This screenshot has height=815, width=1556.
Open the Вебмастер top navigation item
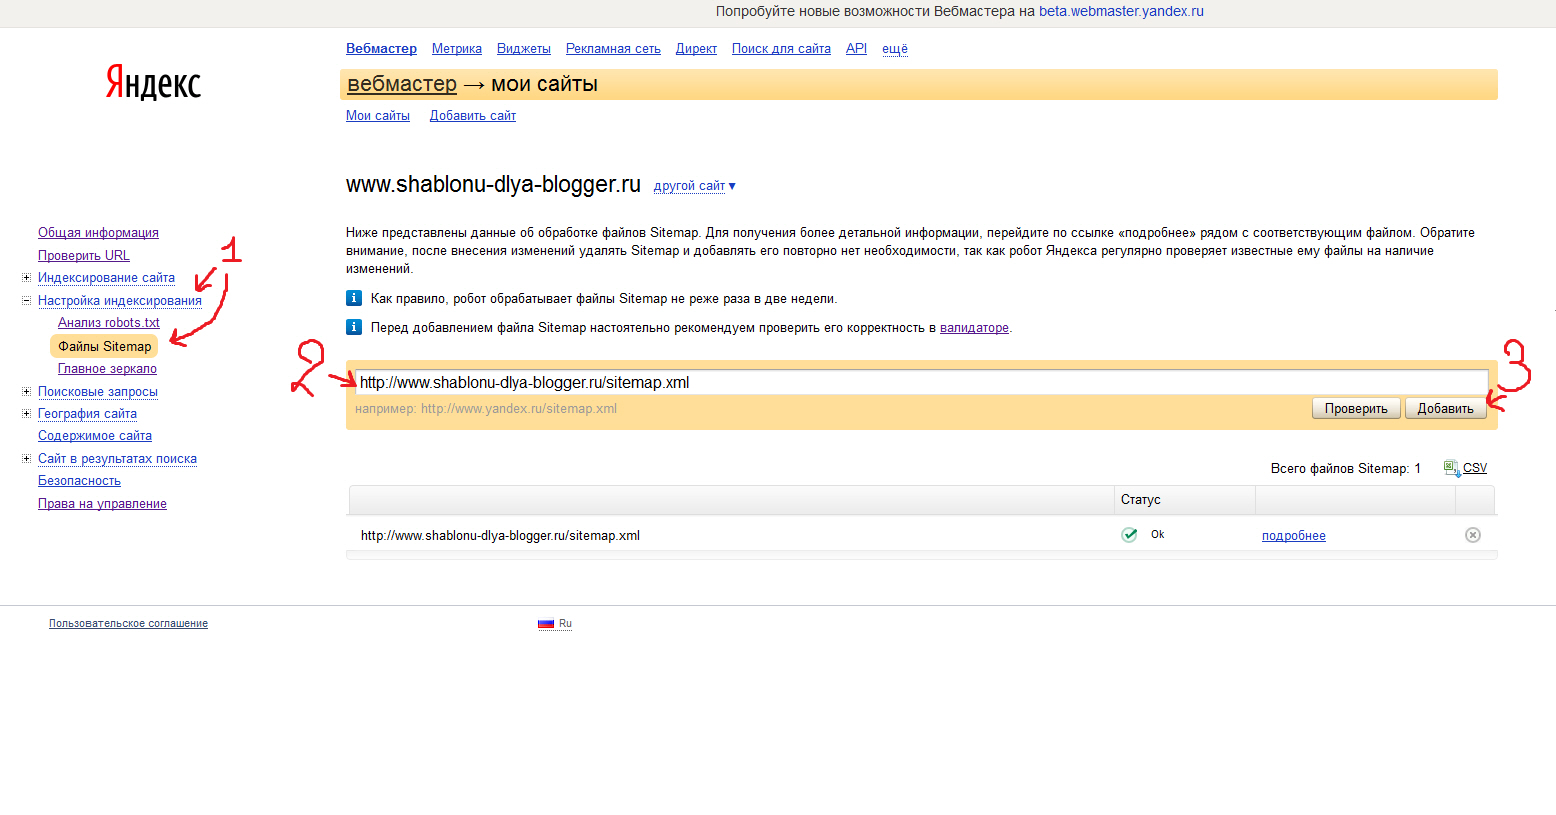(x=381, y=48)
